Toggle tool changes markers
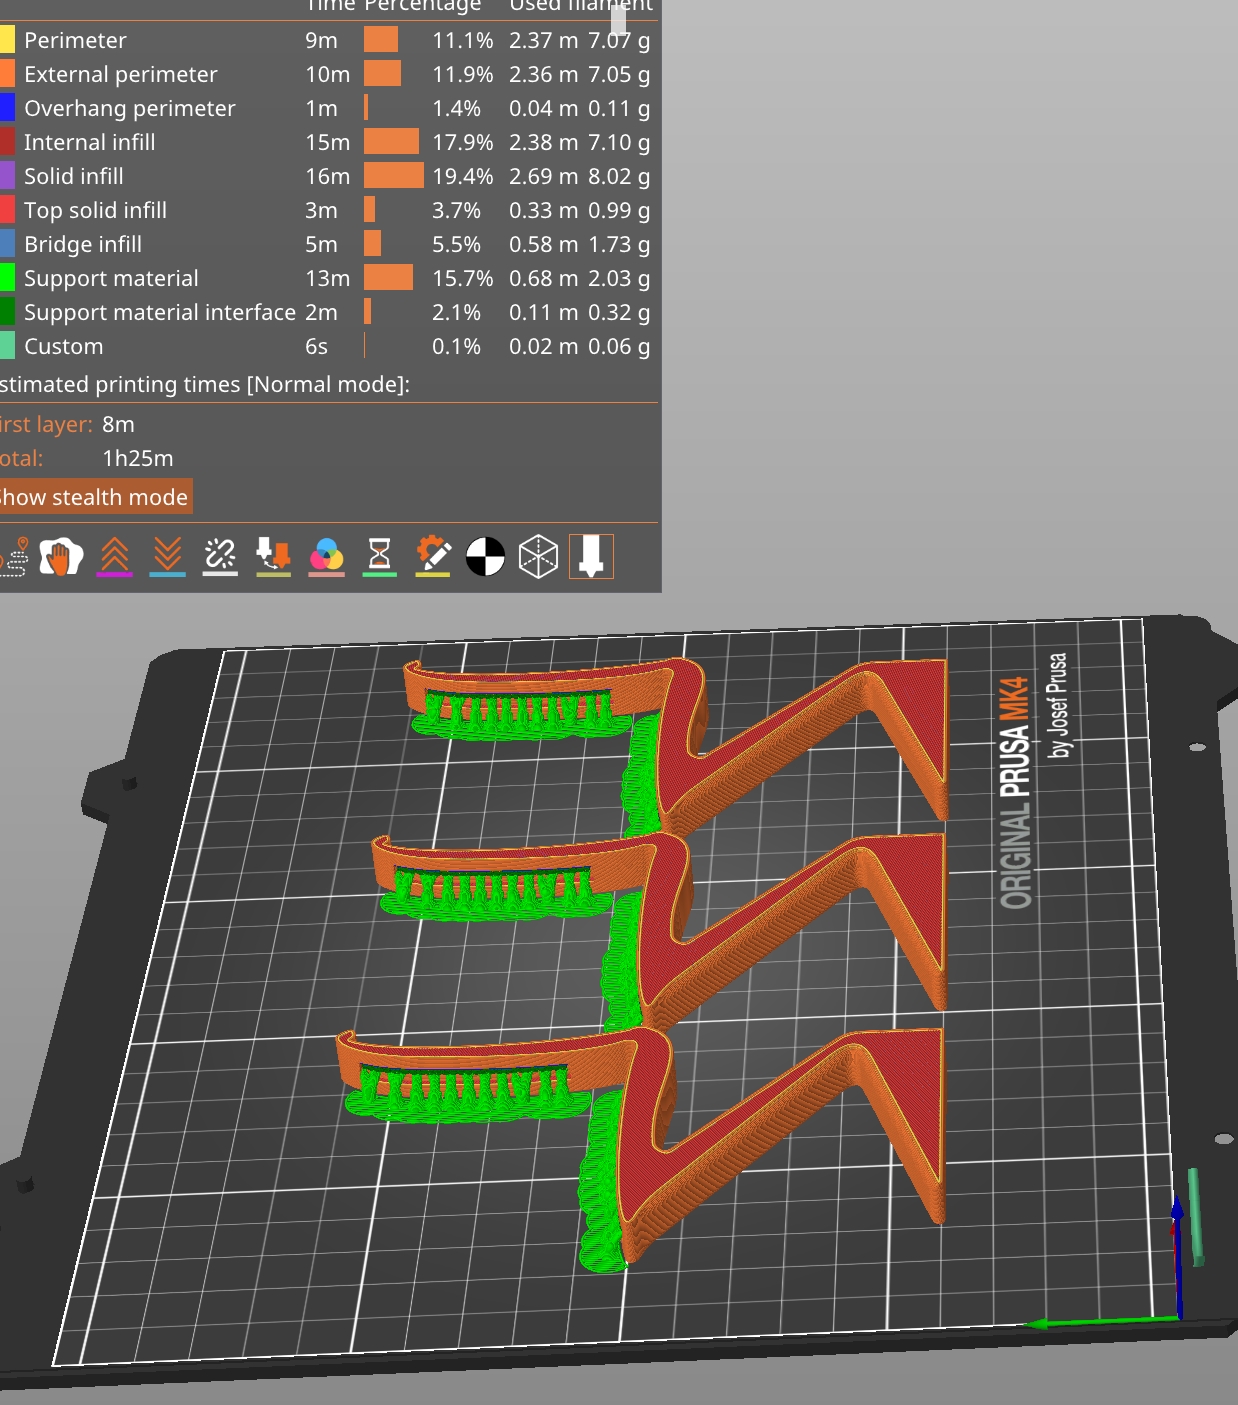 (x=273, y=557)
